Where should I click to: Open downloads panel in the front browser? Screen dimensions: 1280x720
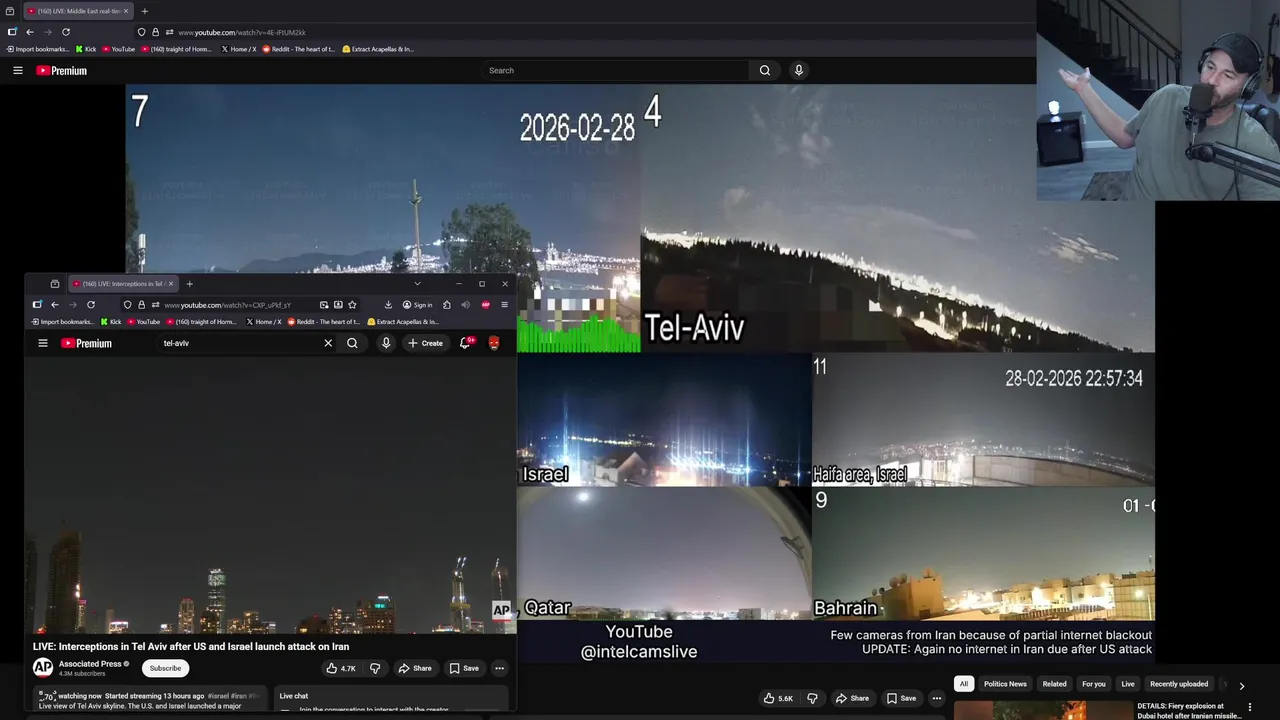pyautogui.click(x=388, y=305)
